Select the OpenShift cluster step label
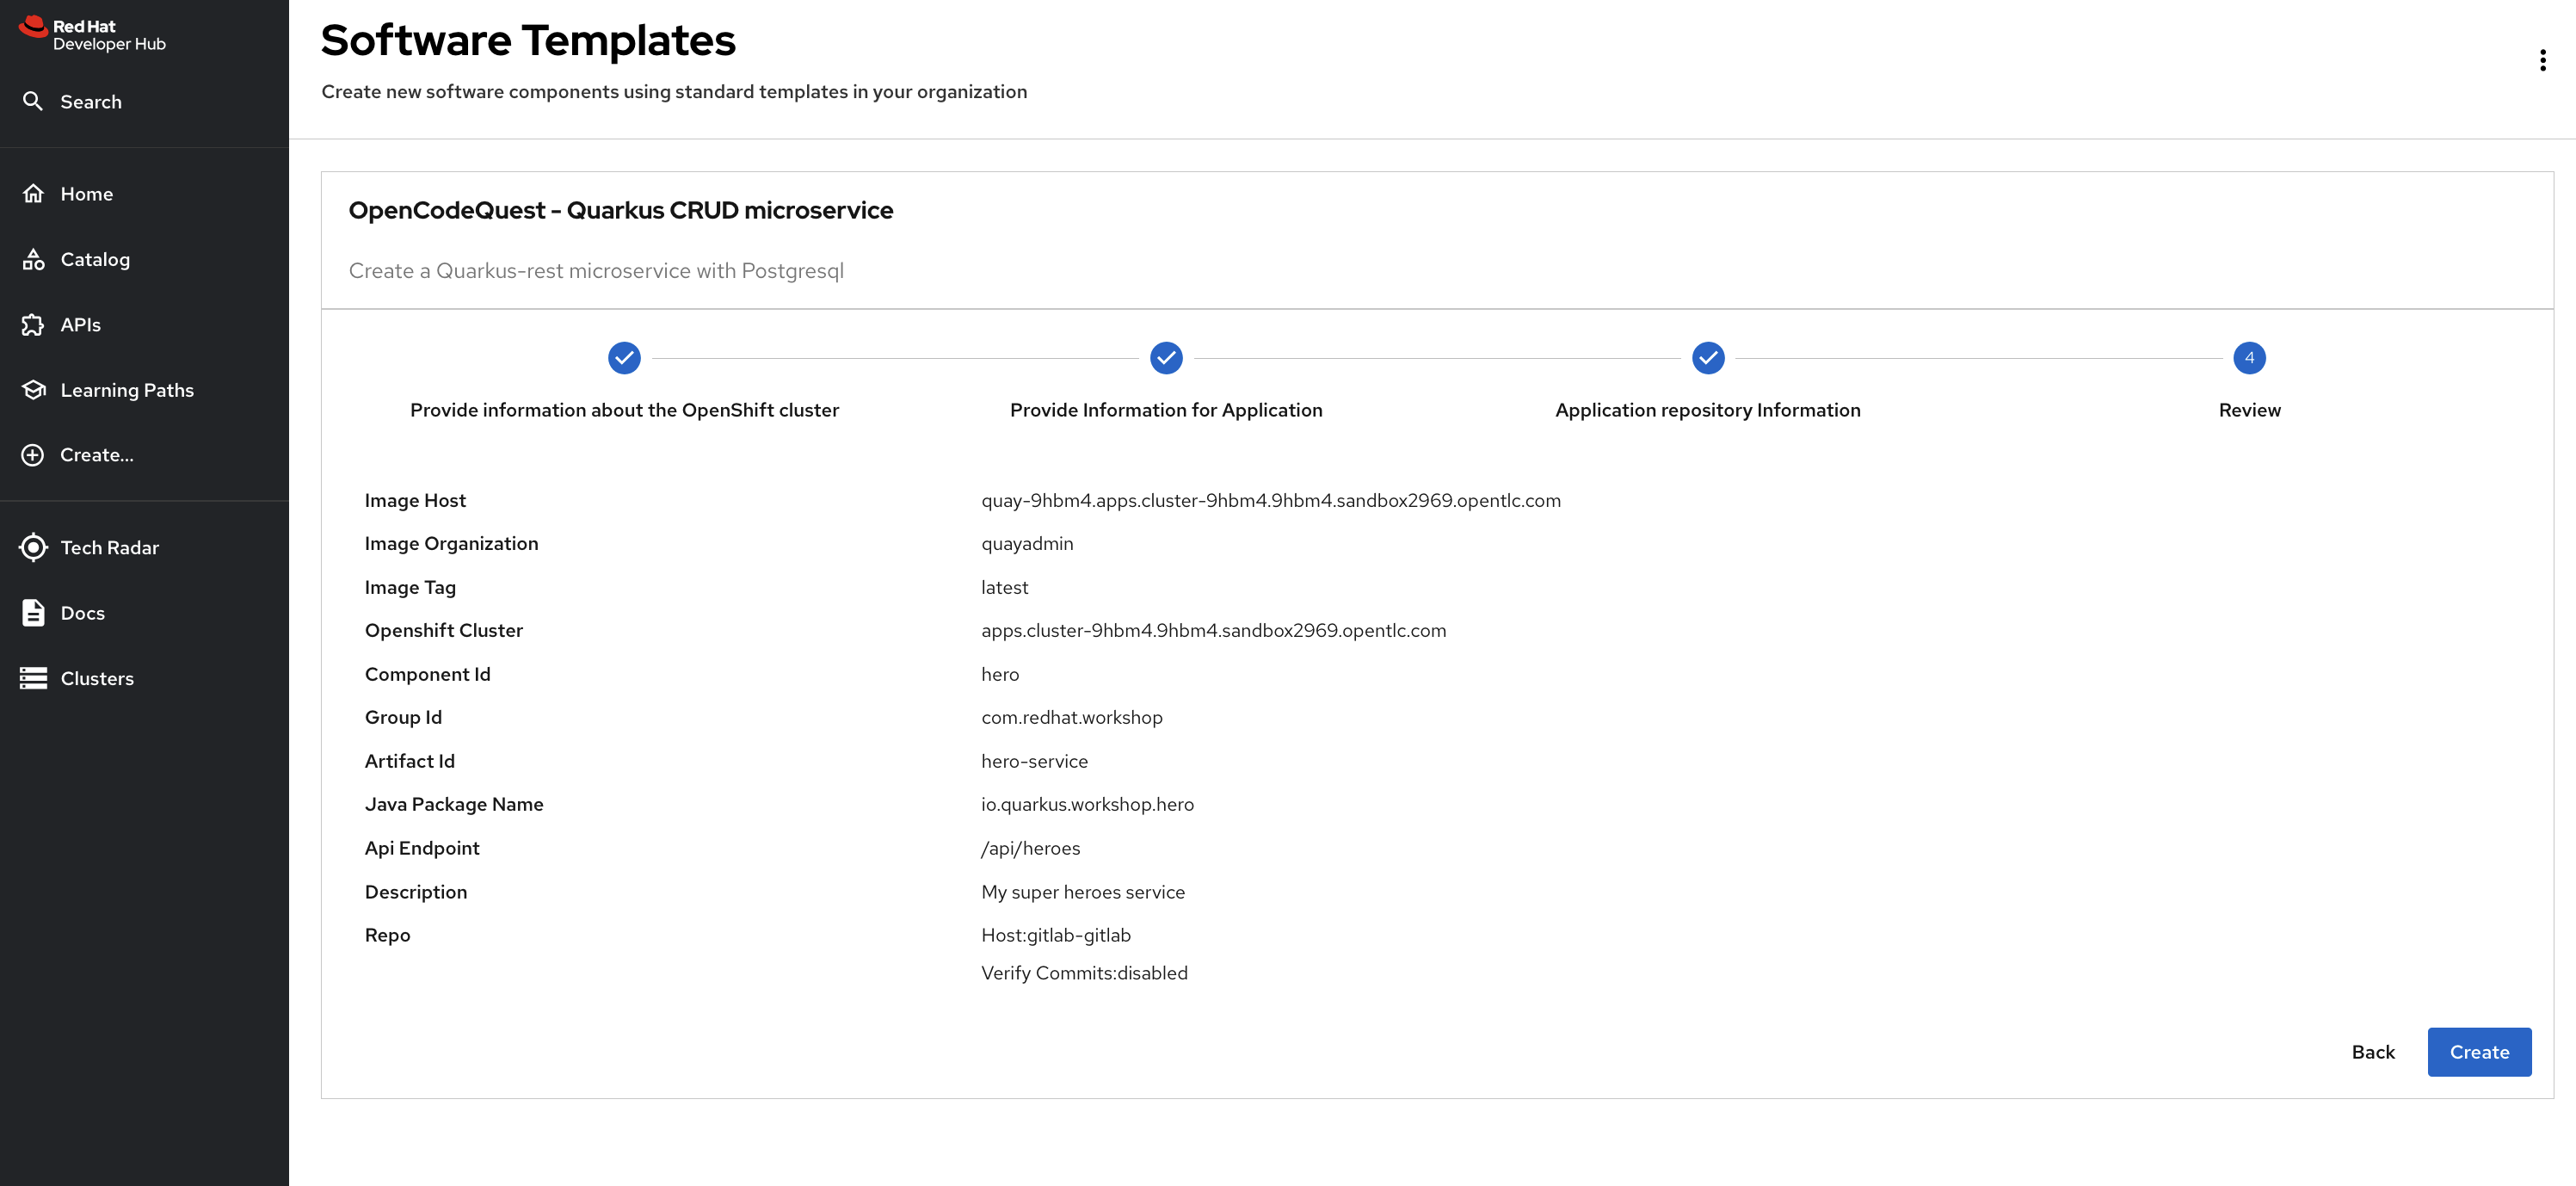This screenshot has width=2576, height=1186. point(624,410)
